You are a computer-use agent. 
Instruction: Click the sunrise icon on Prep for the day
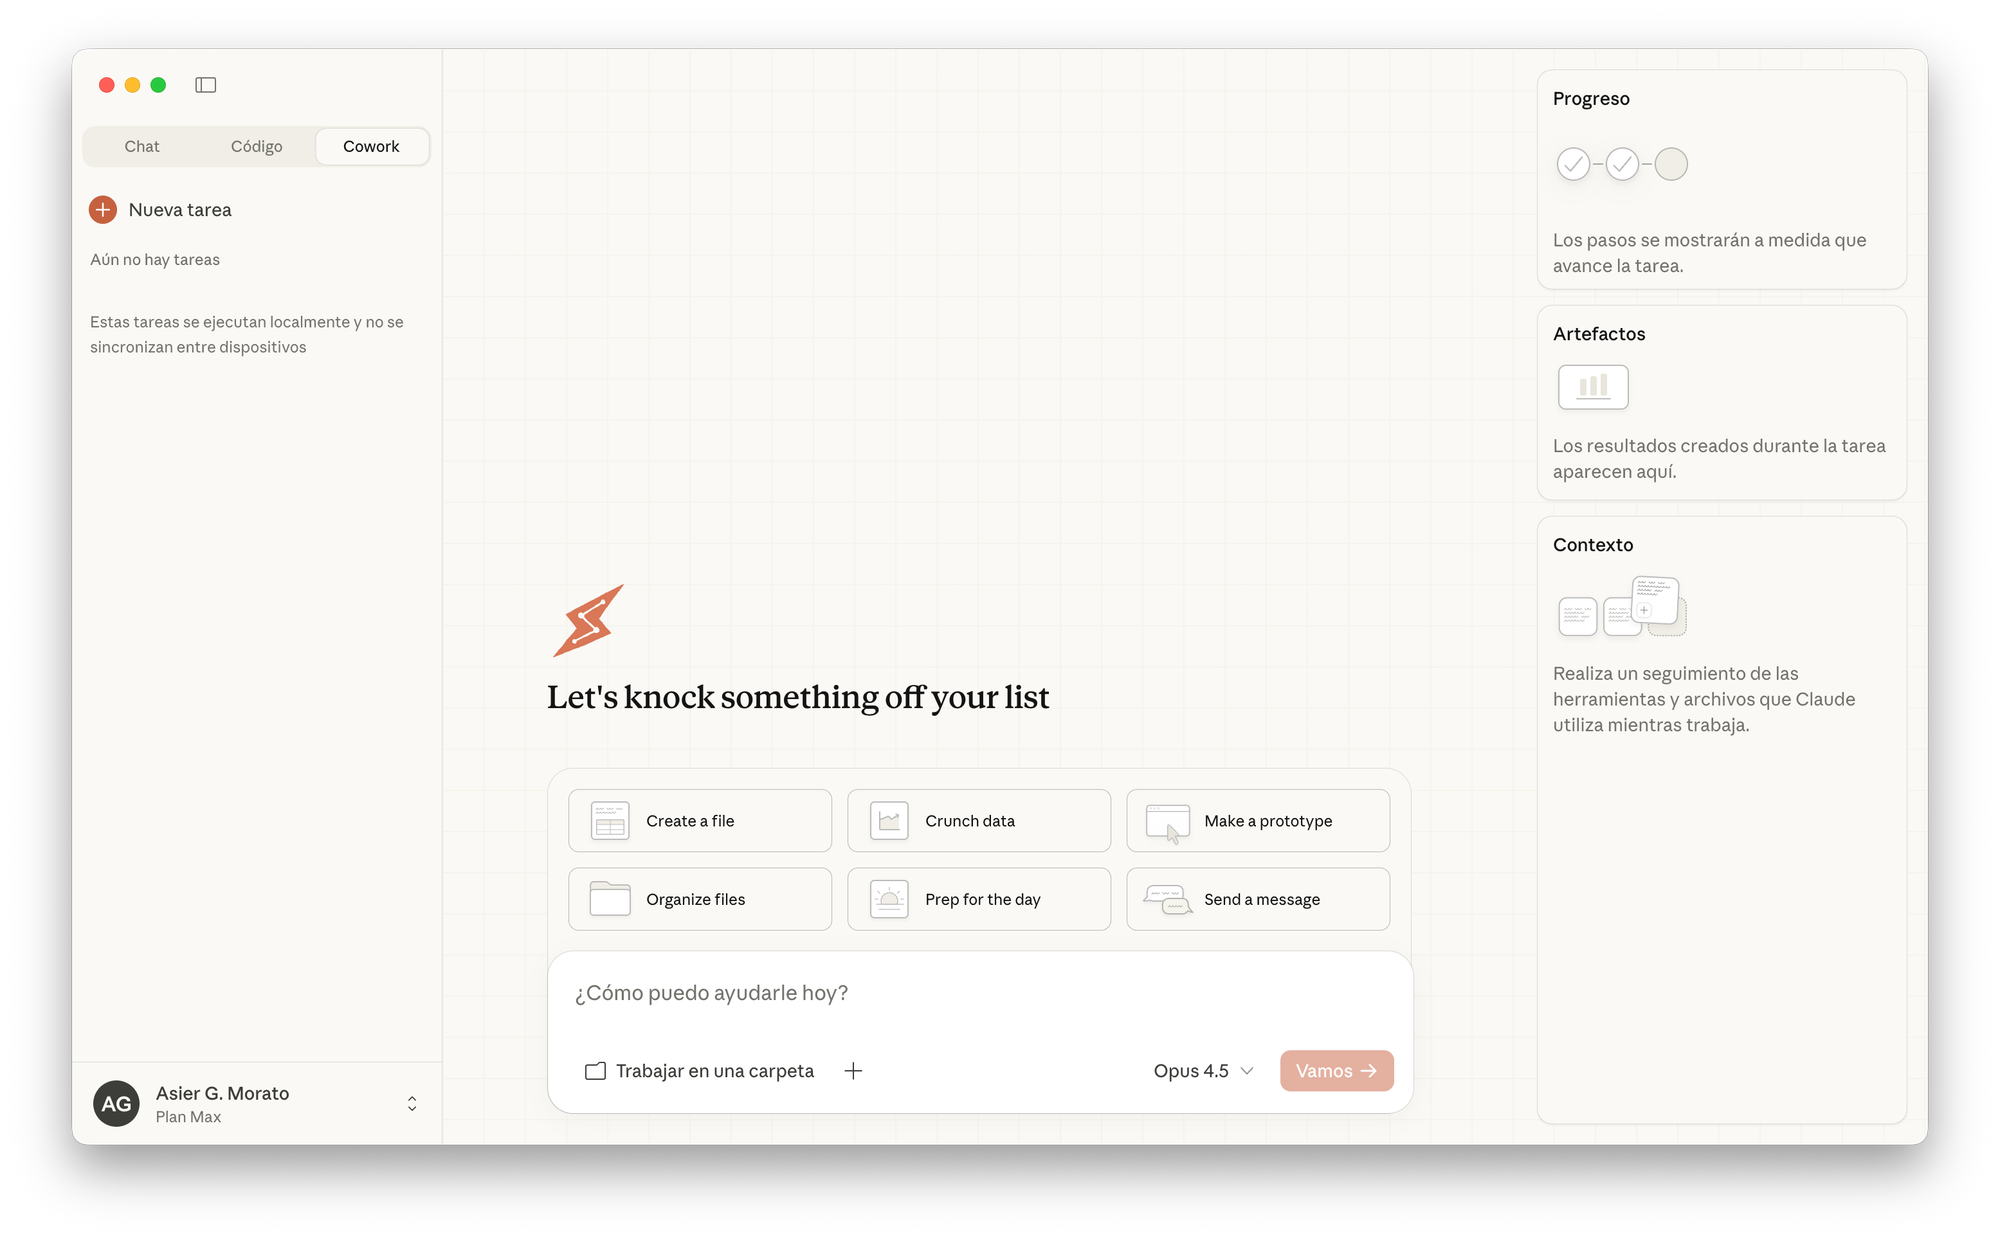pyautogui.click(x=889, y=899)
